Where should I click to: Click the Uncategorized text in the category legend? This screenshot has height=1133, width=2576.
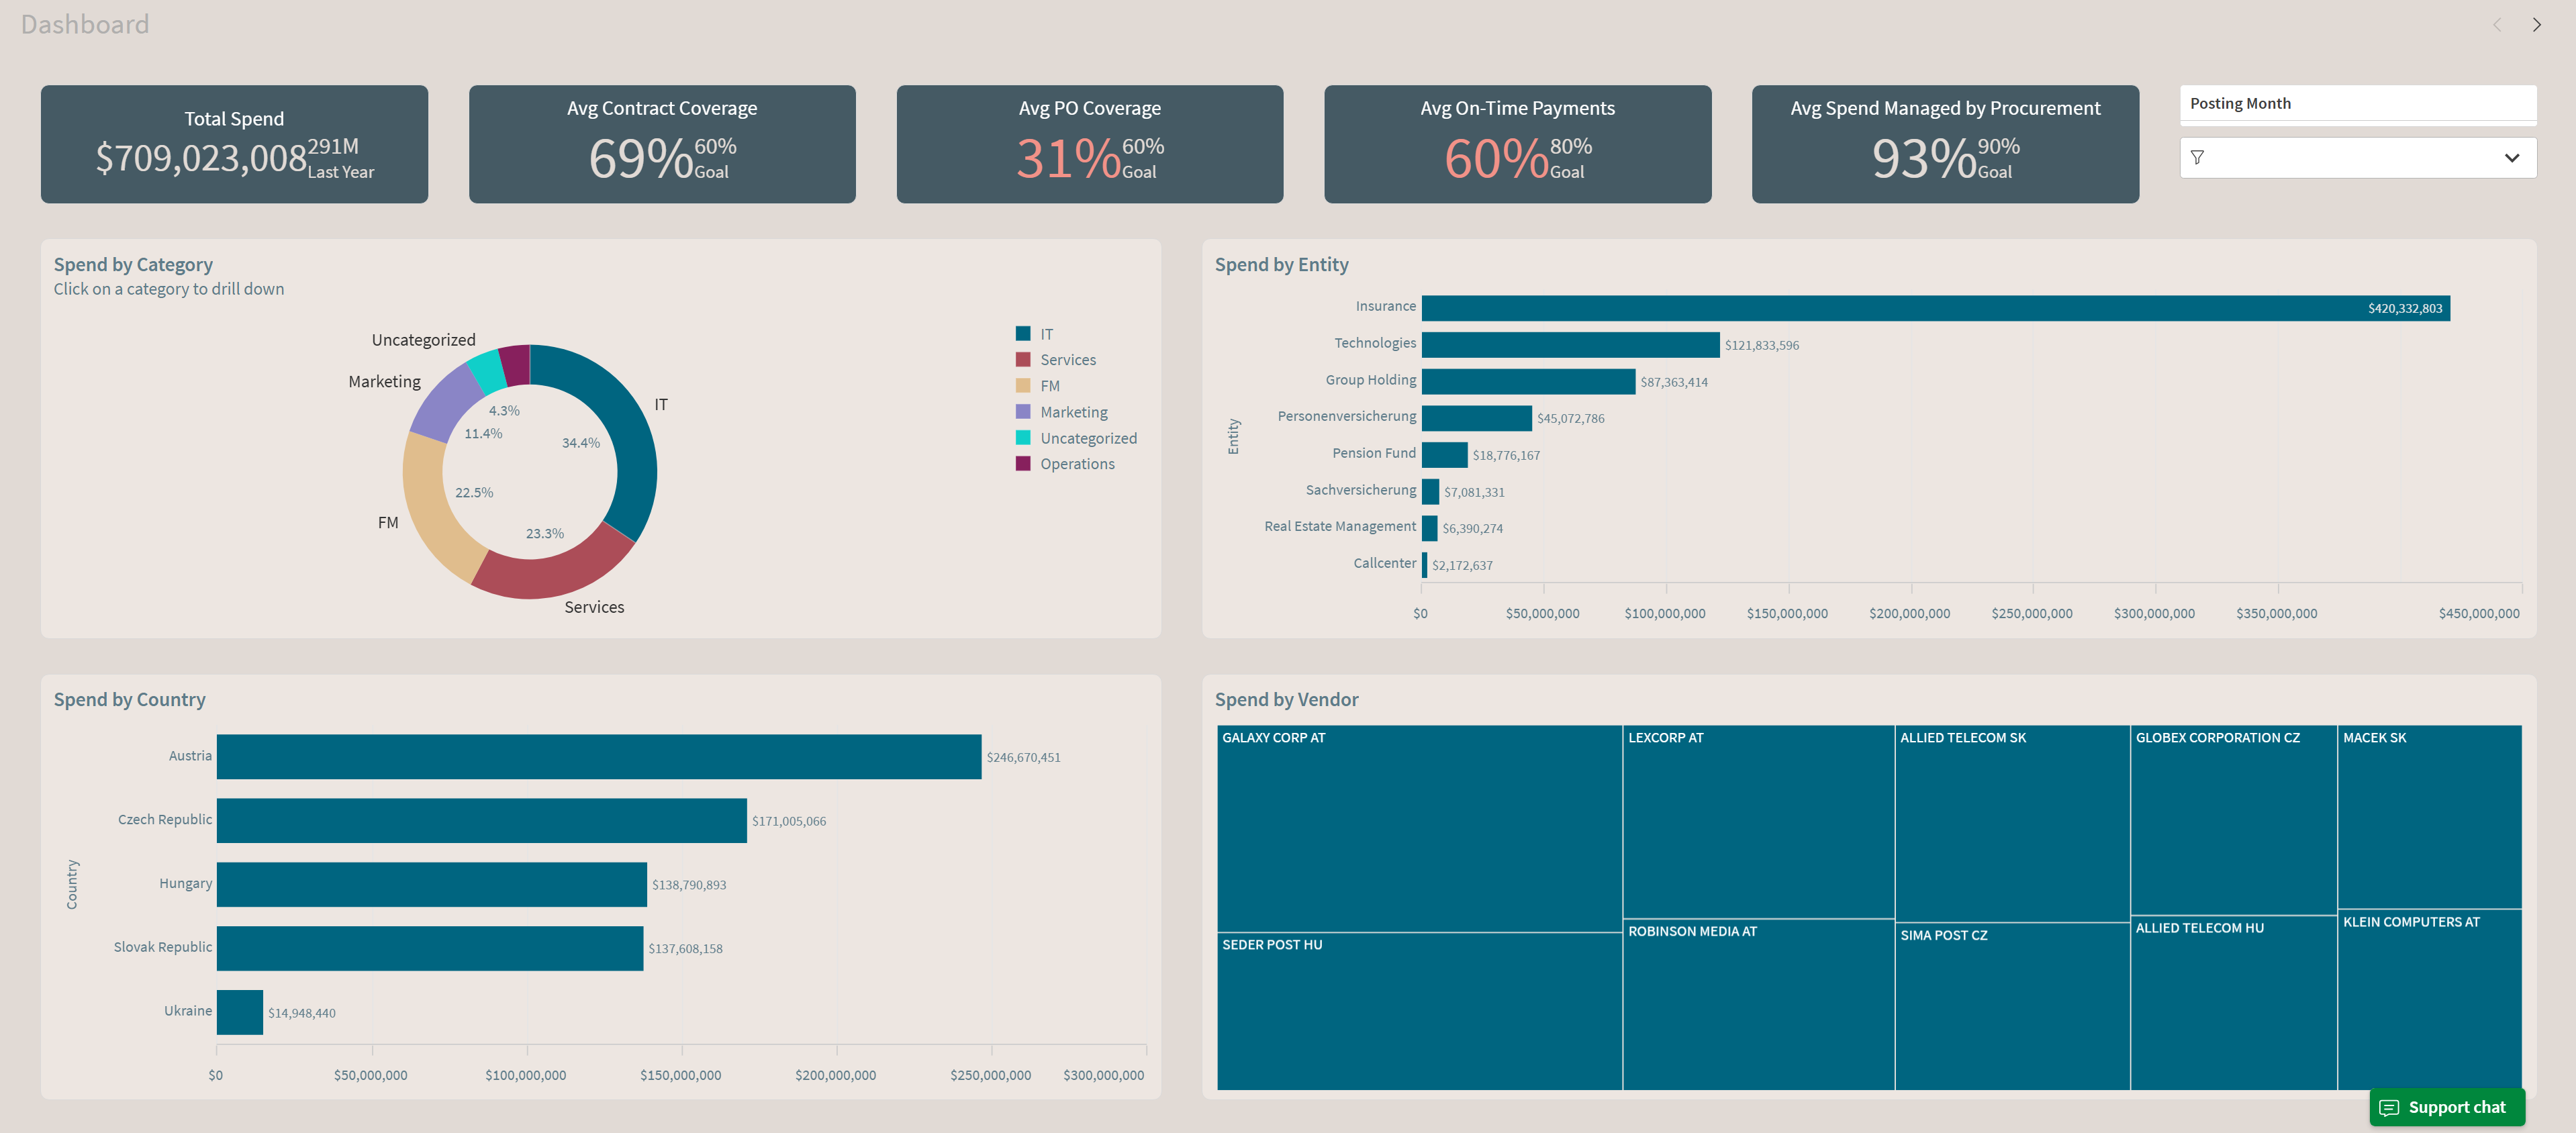click(x=1089, y=438)
